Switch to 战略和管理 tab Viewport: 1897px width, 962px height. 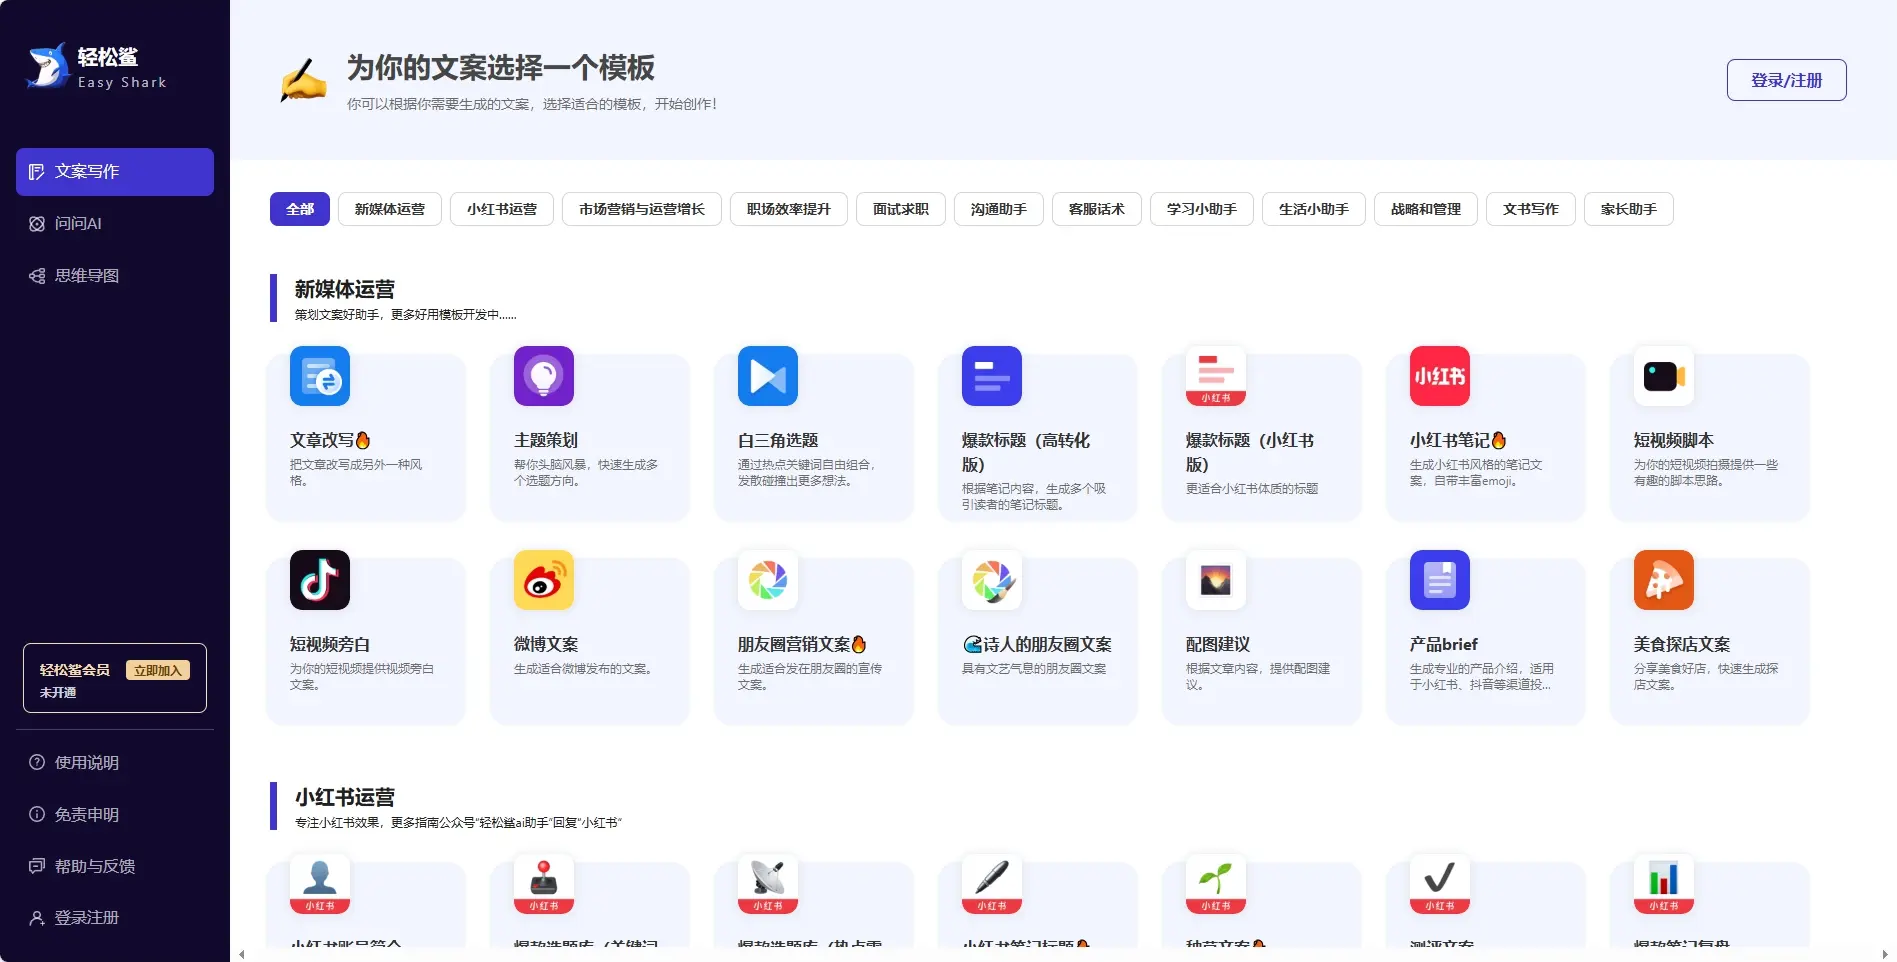pyautogui.click(x=1426, y=209)
